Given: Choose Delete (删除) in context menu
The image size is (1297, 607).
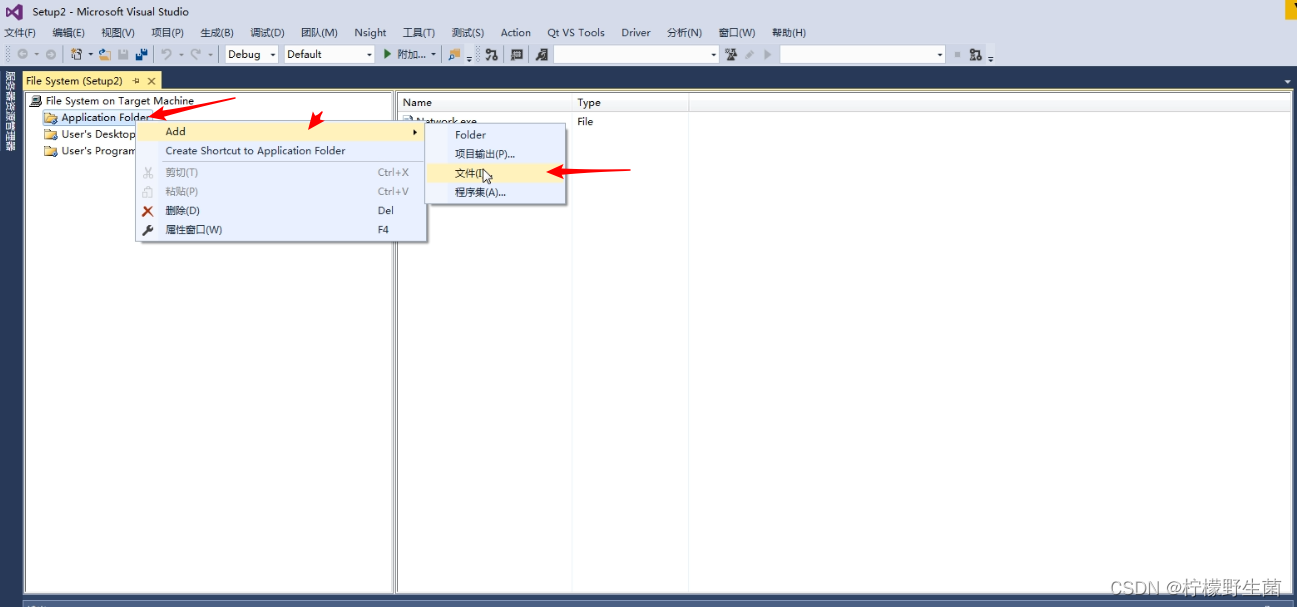Looking at the screenshot, I should click(x=281, y=211).
